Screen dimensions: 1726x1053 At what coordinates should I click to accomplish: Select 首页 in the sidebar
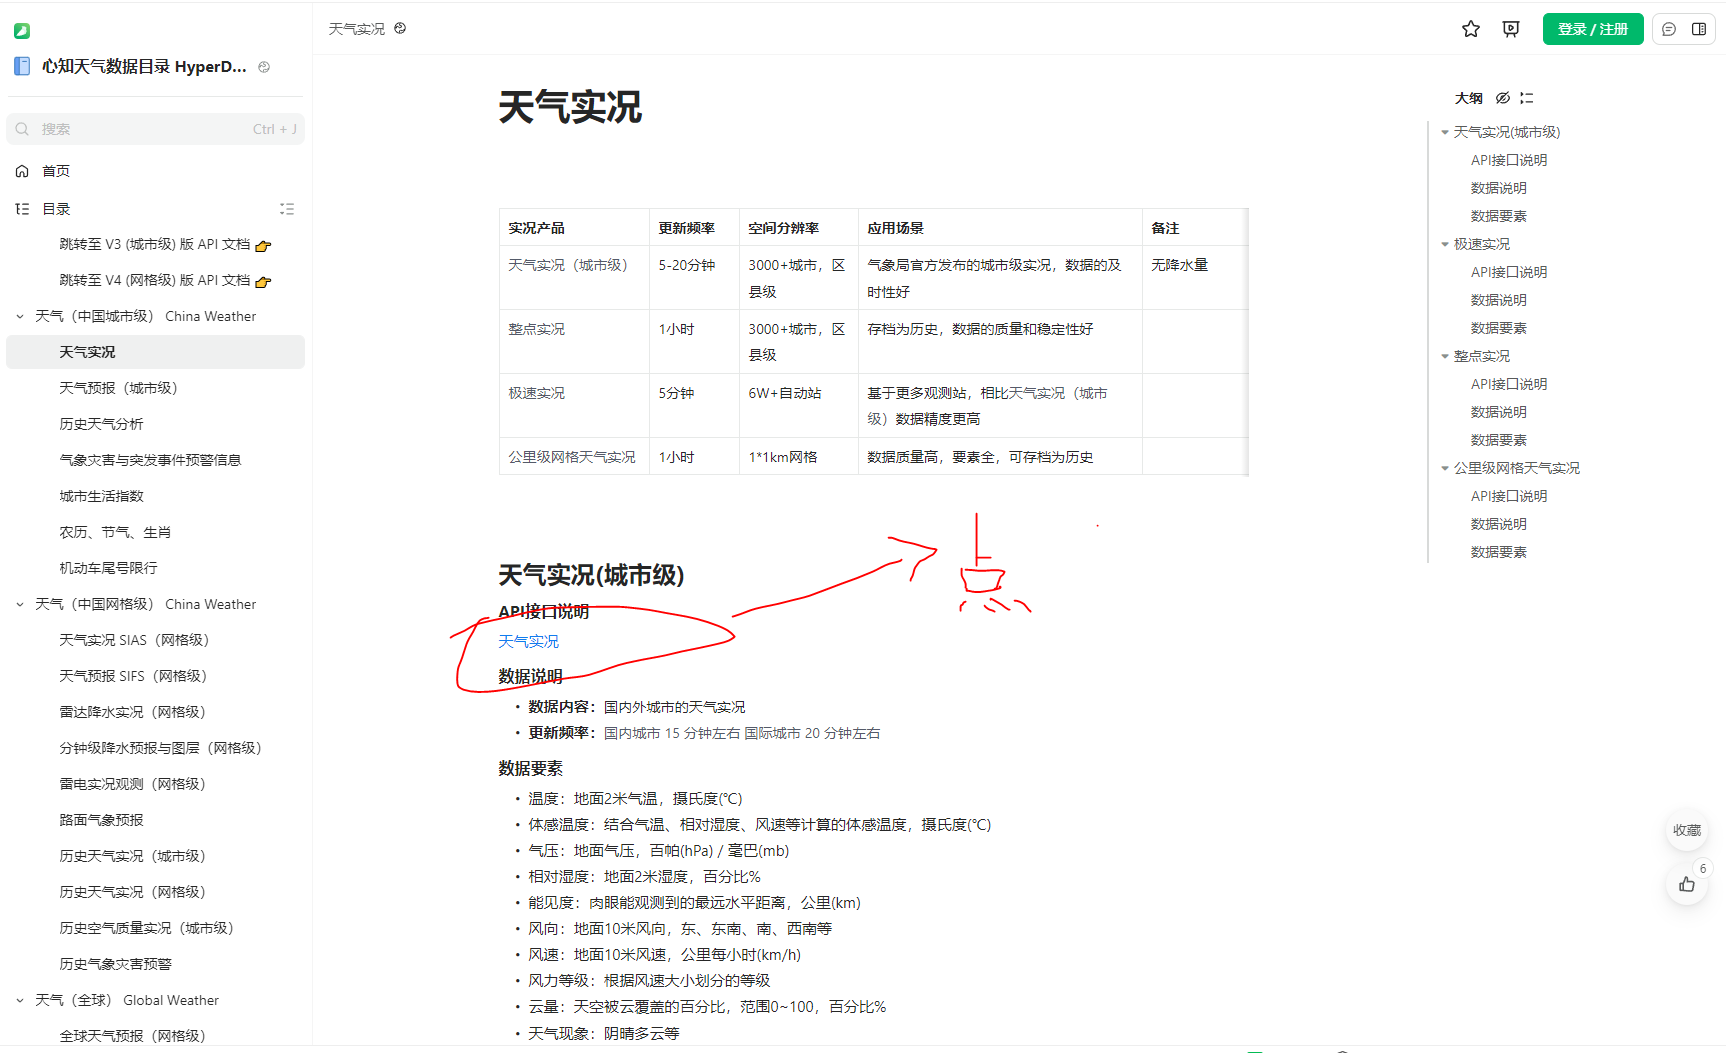click(56, 171)
